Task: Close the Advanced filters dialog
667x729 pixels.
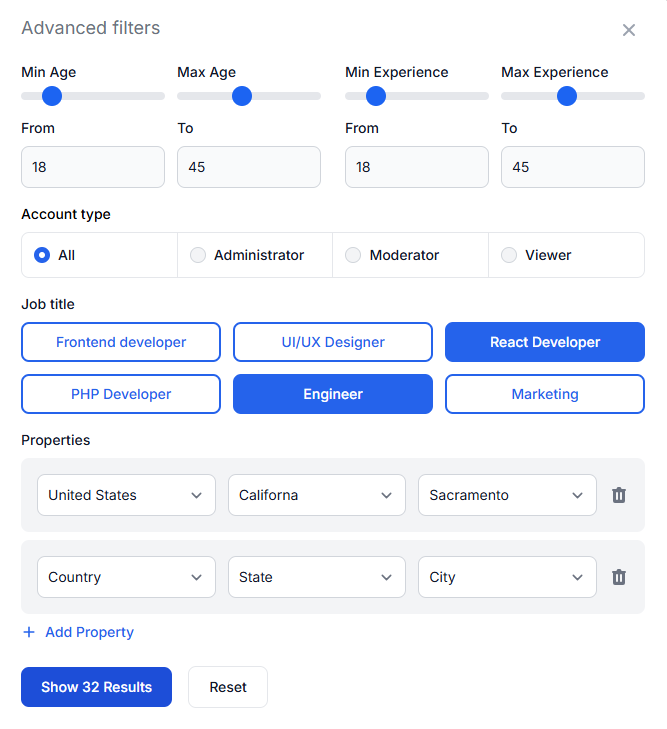Action: (629, 30)
